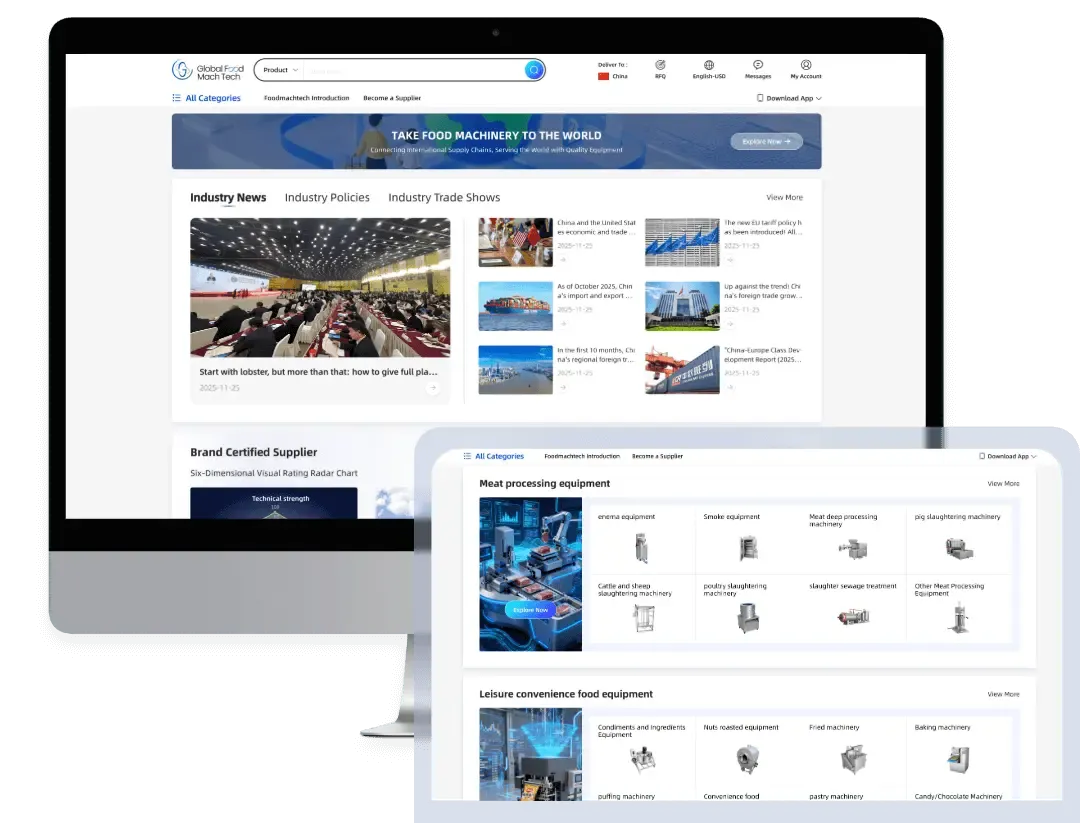Click the China flag under Deliver To
The width and height of the screenshot is (1080, 823).
point(603,76)
